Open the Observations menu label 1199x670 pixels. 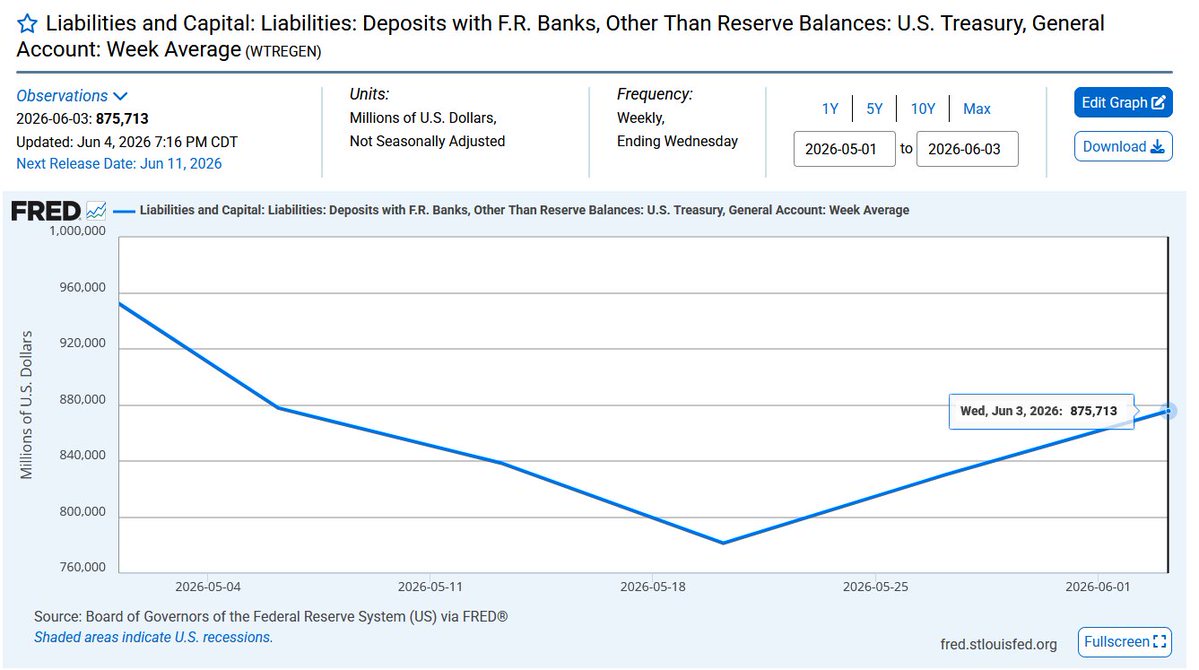click(x=62, y=96)
